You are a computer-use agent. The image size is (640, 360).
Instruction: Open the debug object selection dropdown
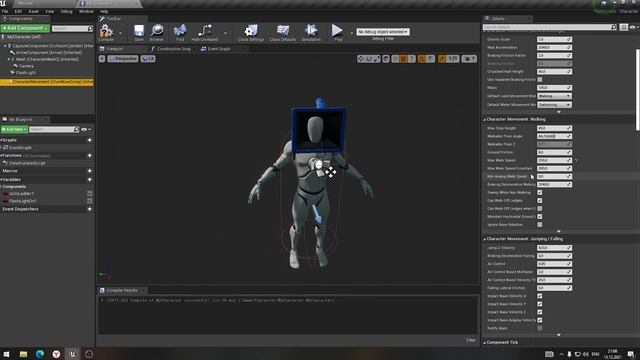382,31
